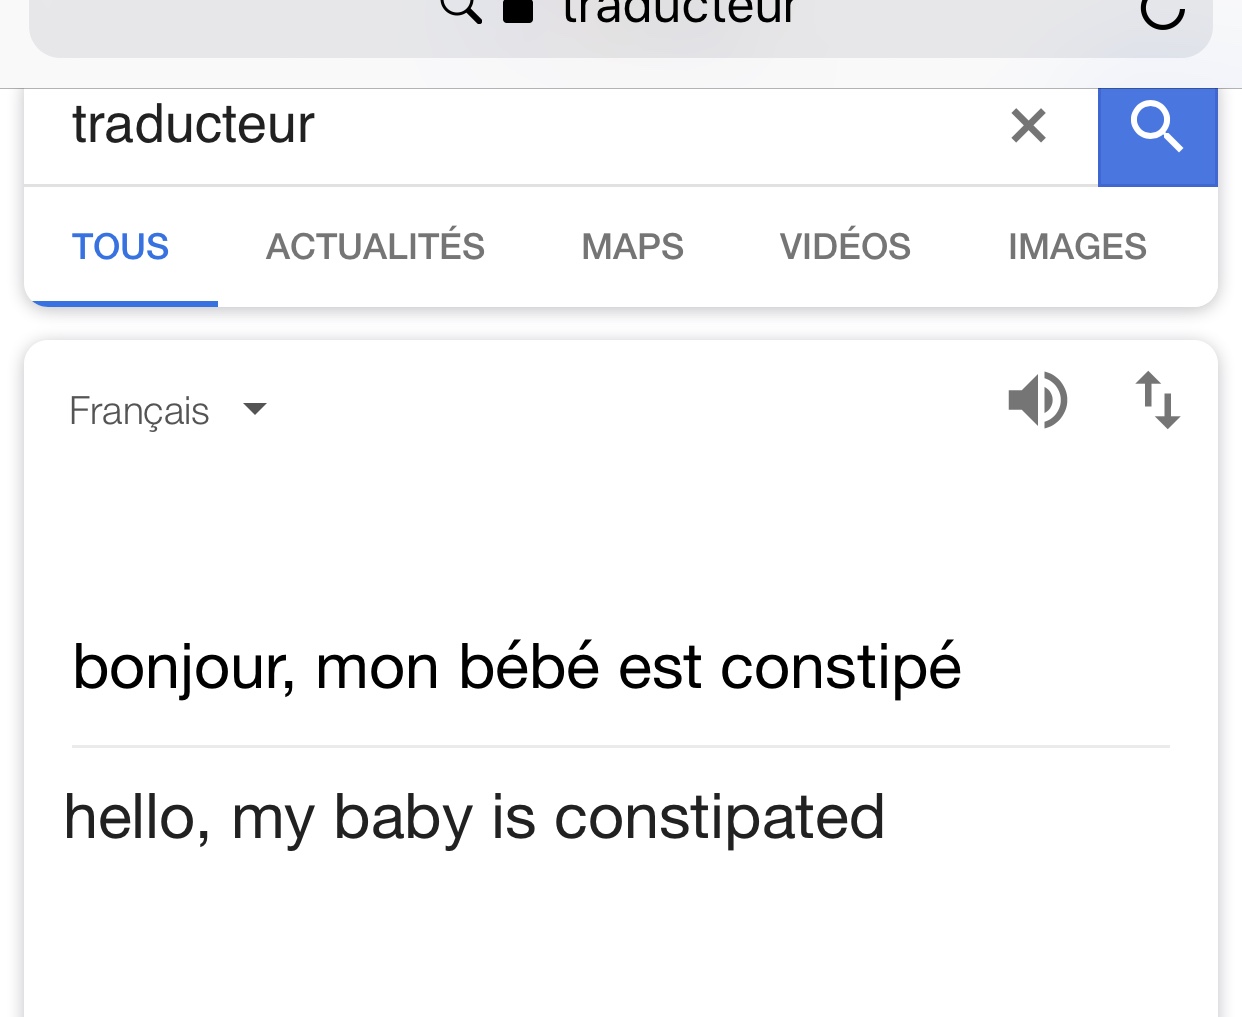Switch to the TOUS tab

click(120, 247)
